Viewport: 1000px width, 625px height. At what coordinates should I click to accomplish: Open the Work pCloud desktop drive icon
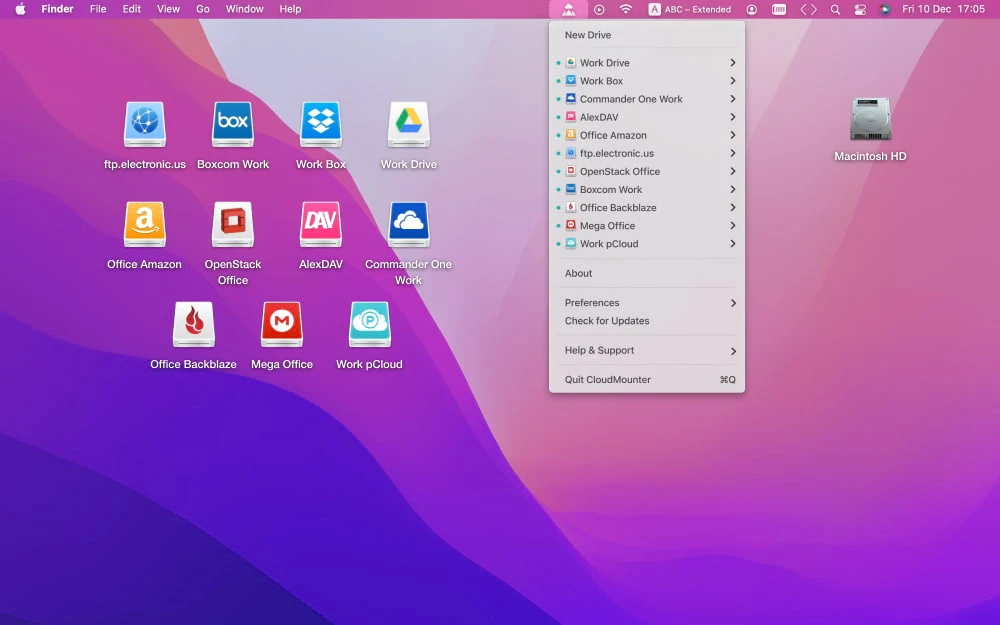pos(370,325)
